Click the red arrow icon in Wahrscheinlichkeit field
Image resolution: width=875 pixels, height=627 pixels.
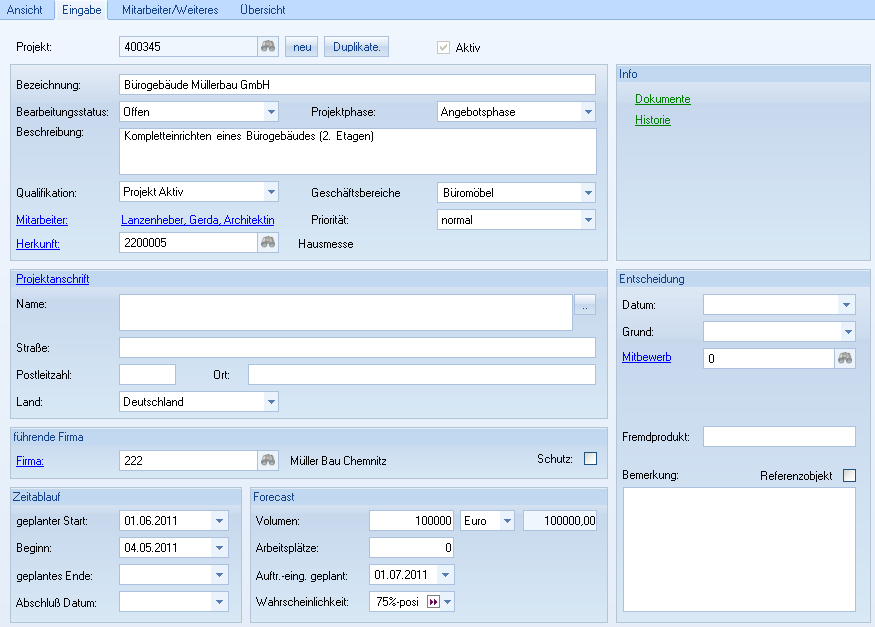tap(434, 602)
